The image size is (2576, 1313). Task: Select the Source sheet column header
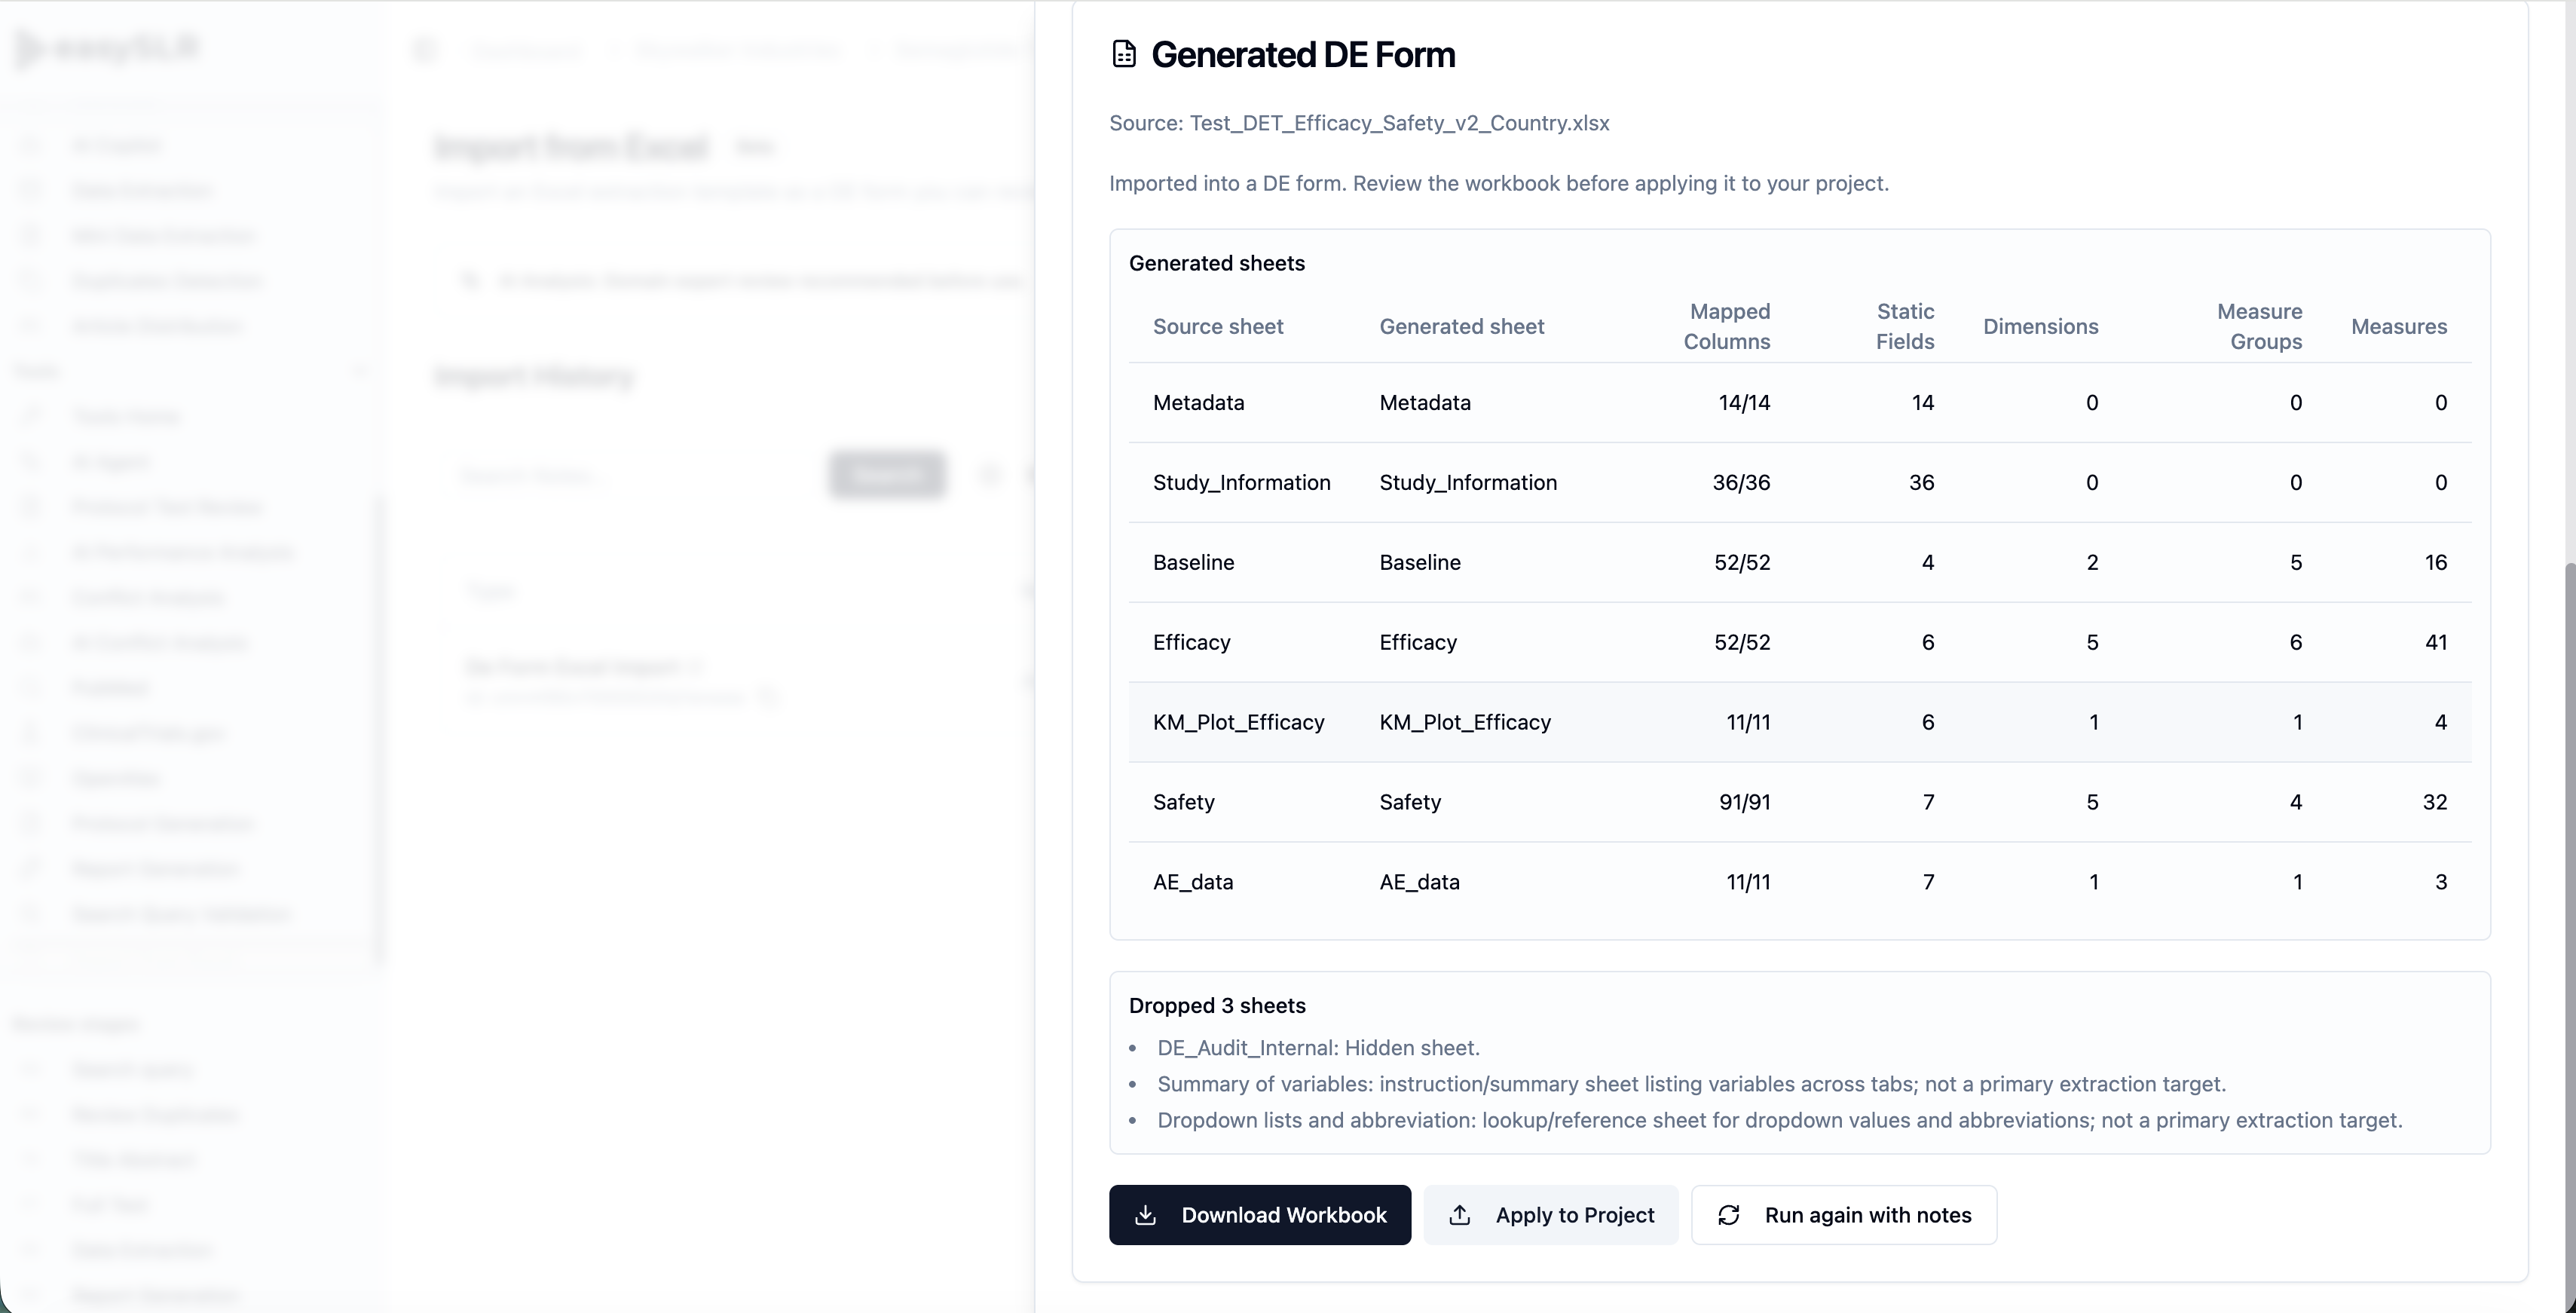(1218, 326)
